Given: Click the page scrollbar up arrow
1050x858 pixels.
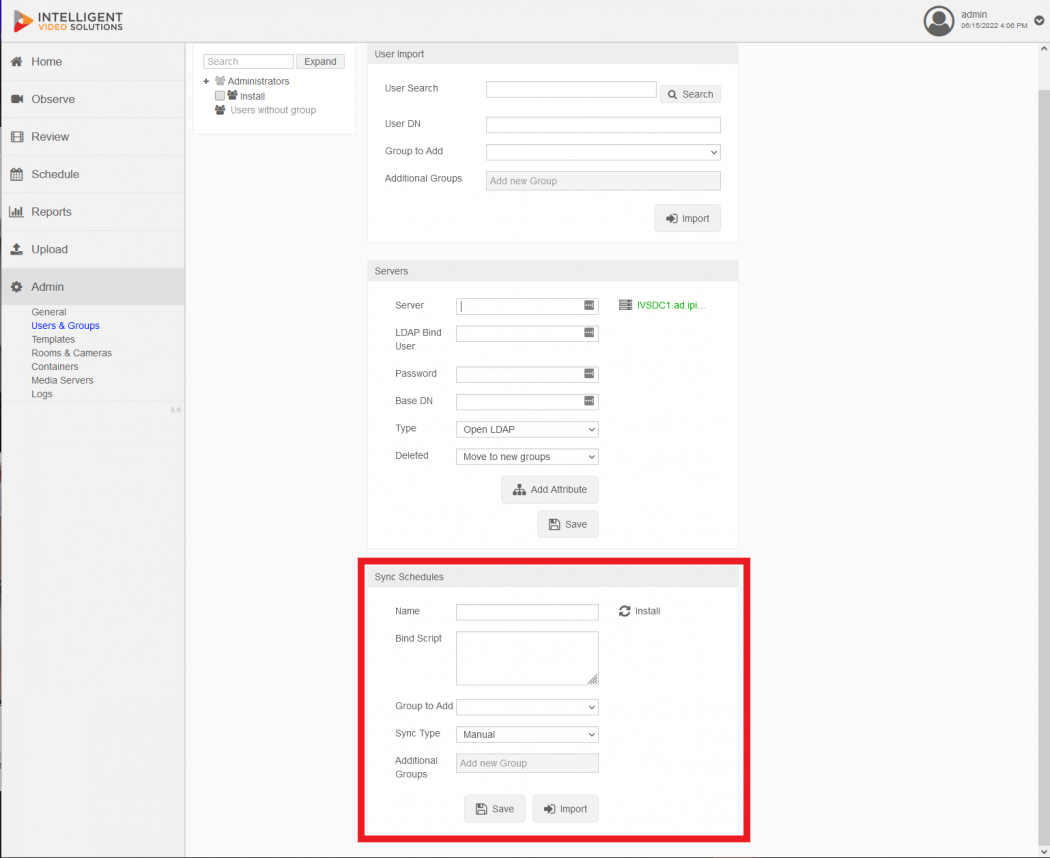Looking at the screenshot, I should click(x=1043, y=49).
